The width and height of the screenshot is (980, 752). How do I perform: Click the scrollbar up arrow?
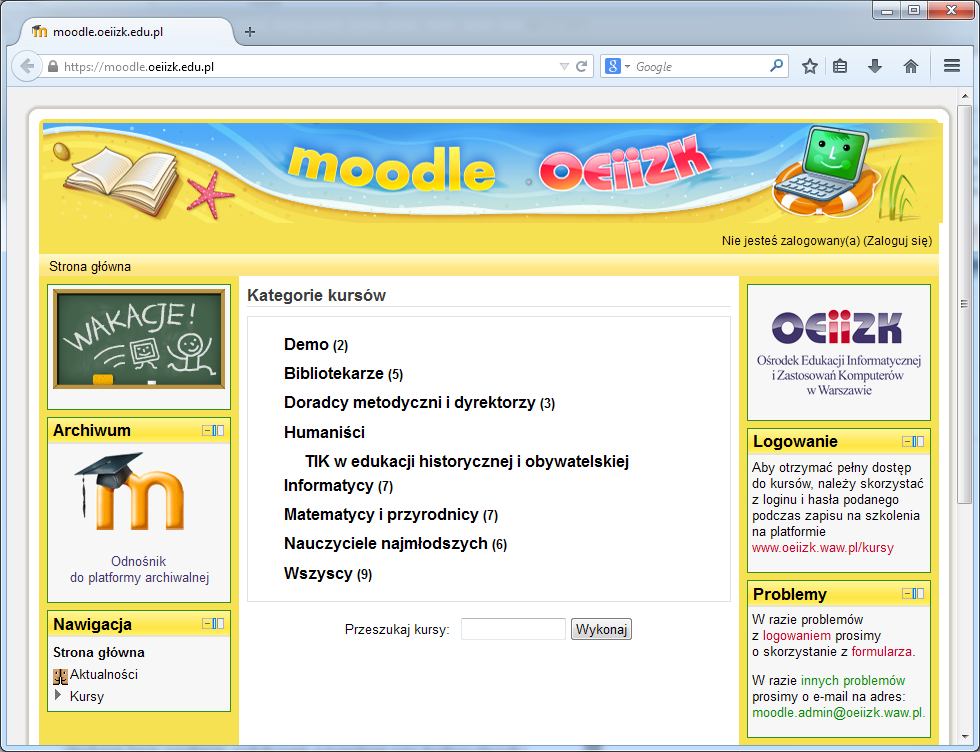pos(965,96)
